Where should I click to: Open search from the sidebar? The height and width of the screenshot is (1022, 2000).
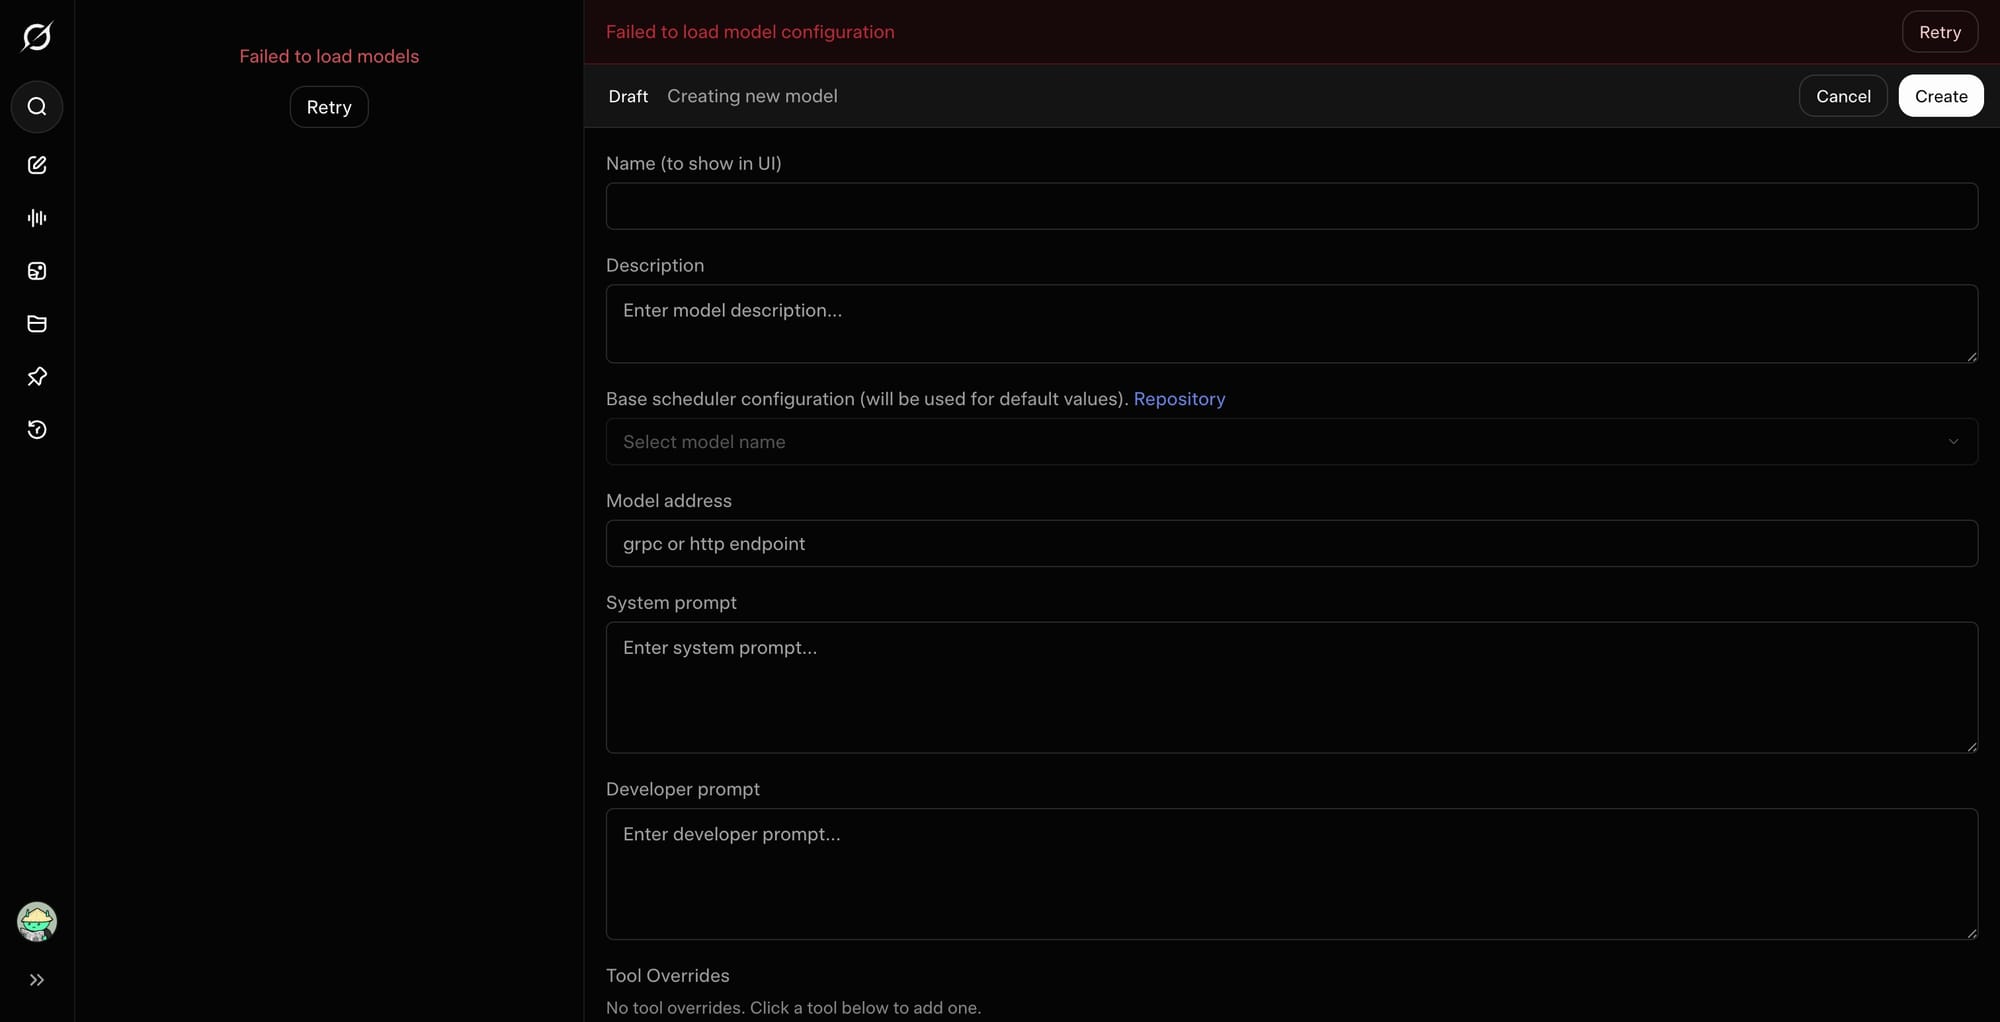coord(37,107)
